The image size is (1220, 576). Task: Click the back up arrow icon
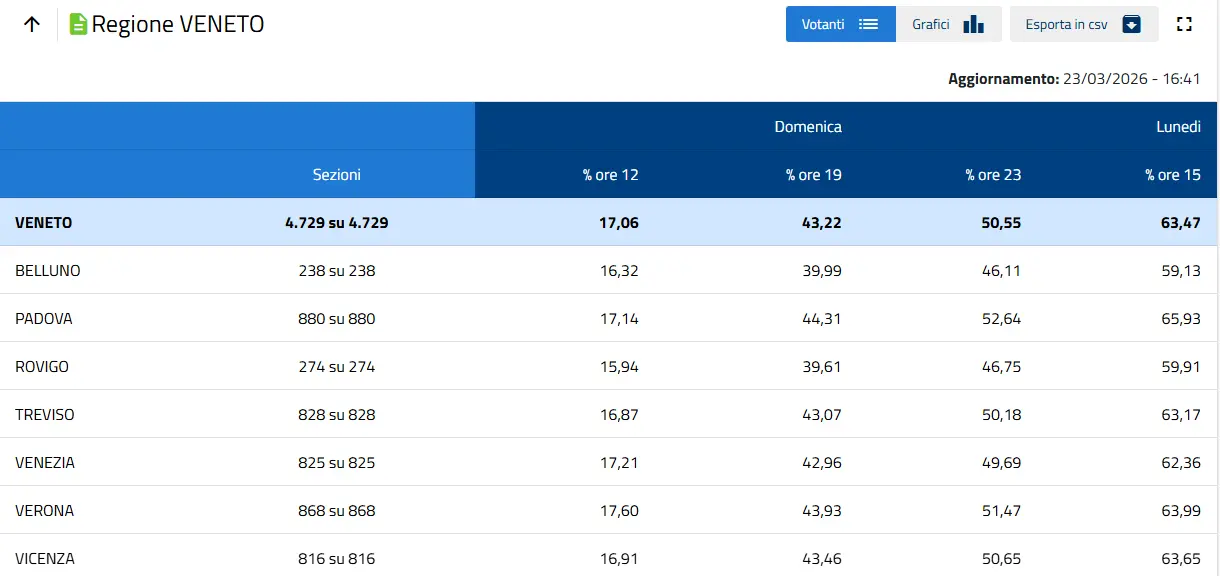[x=32, y=25]
